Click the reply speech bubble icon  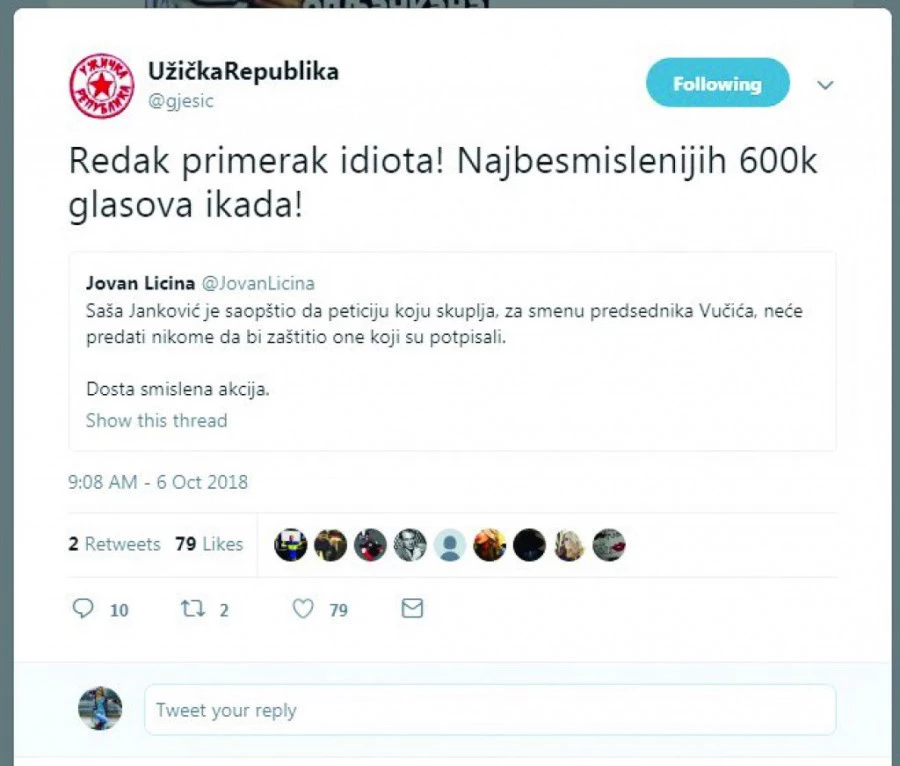click(83, 608)
